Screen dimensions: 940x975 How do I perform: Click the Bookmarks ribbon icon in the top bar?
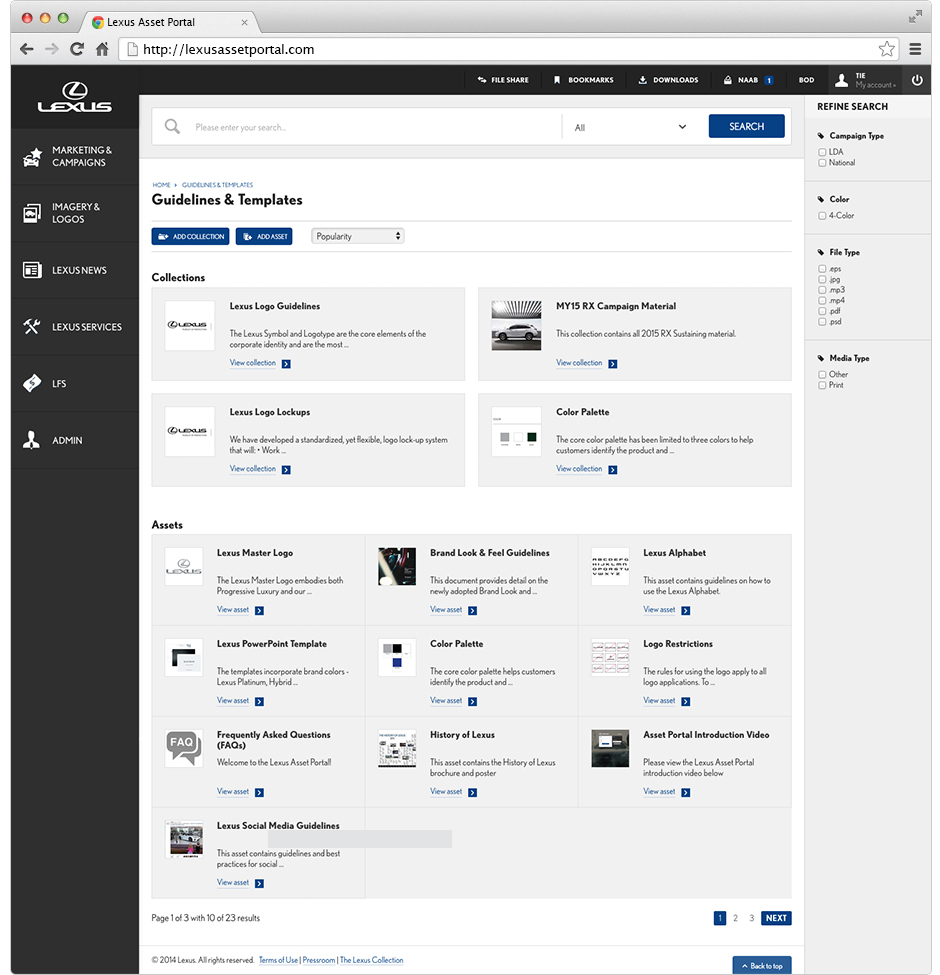[x=557, y=80]
